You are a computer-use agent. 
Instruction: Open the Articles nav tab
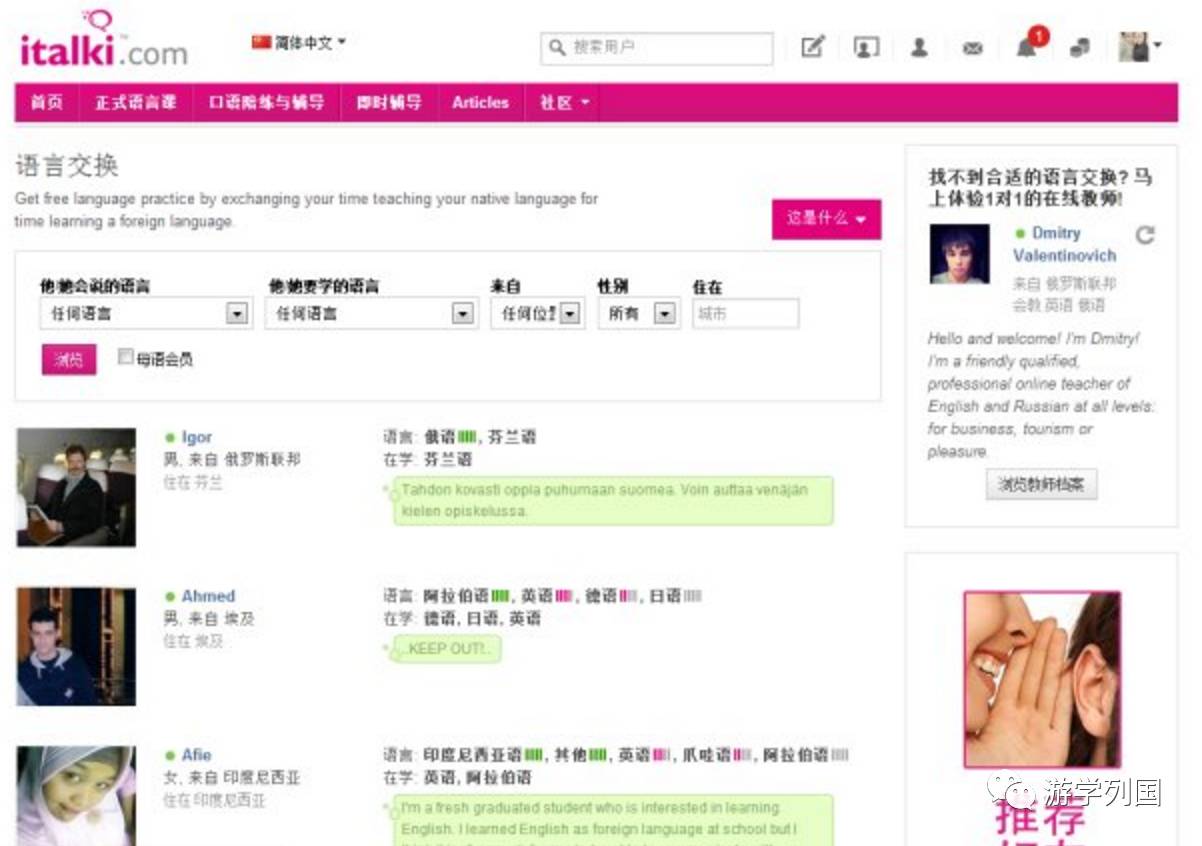pyautogui.click(x=480, y=103)
